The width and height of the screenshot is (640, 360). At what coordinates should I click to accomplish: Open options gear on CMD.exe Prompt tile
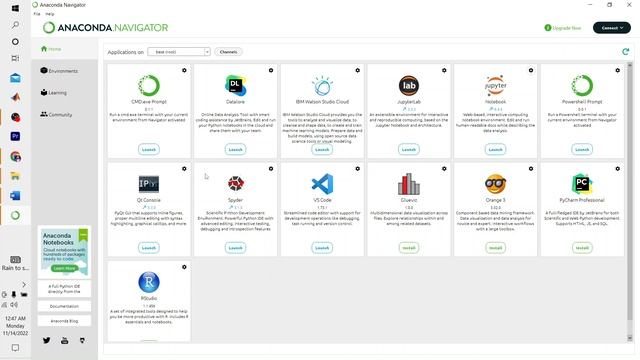184,70
